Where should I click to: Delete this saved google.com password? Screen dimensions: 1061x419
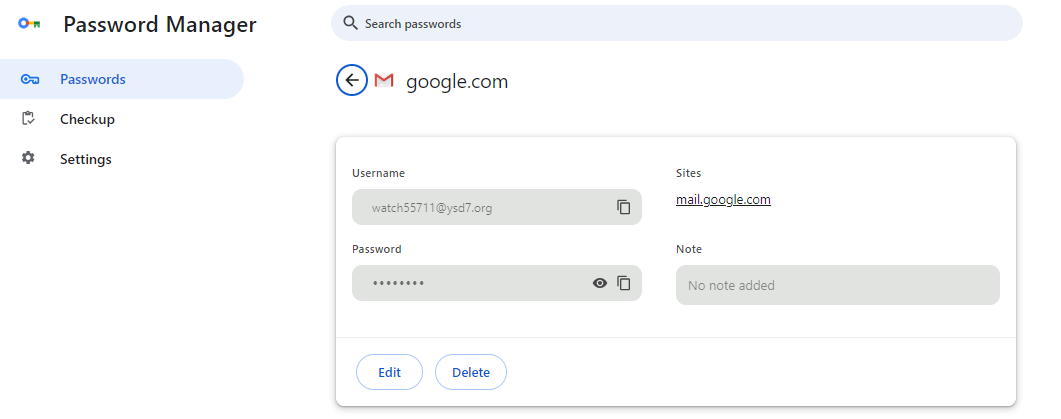[471, 372]
